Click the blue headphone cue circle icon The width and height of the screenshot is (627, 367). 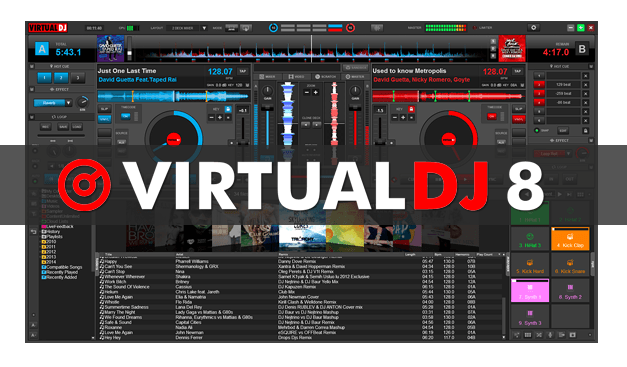point(274,28)
